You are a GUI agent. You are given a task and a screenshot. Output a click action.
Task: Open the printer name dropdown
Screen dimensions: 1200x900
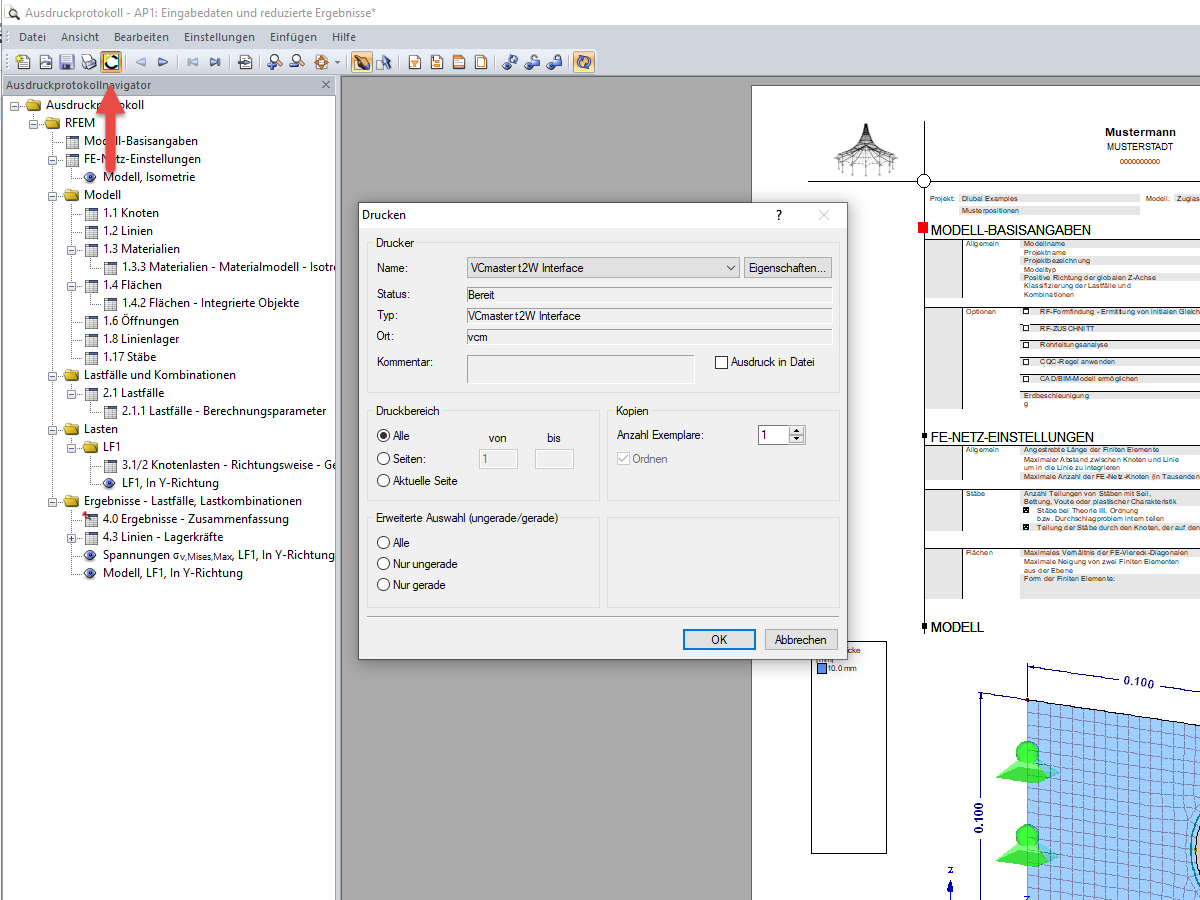click(x=730, y=268)
